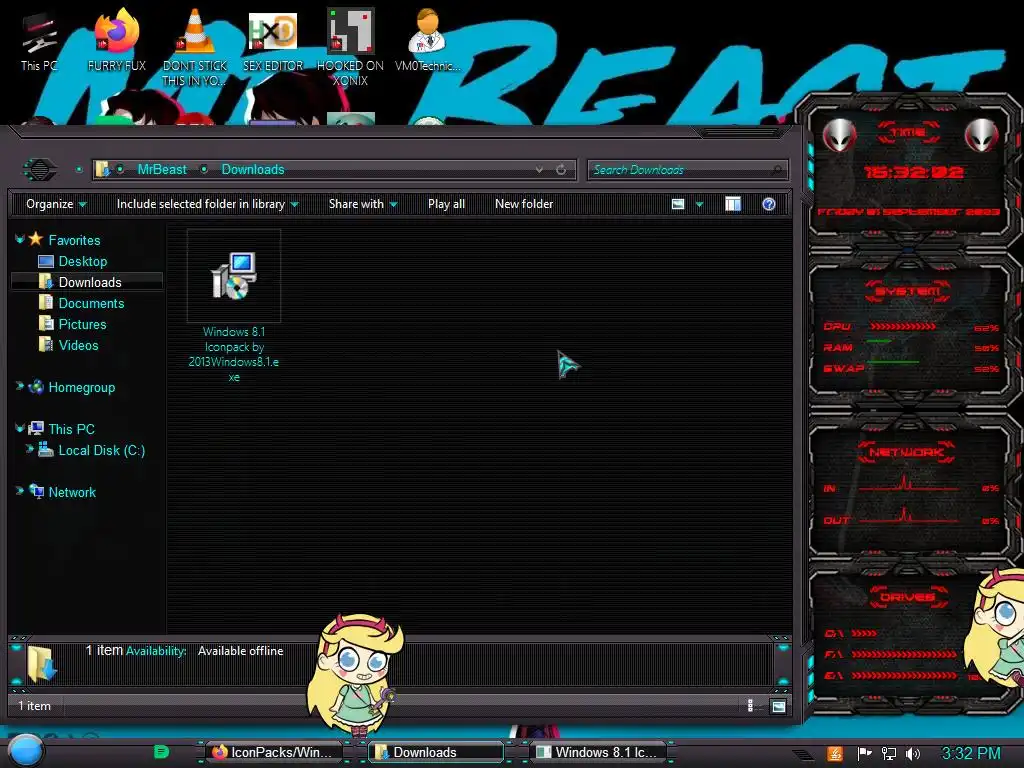Viewport: 1024px width, 768px height.
Task: Switch to large icons view in status bar
Action: coord(778,706)
